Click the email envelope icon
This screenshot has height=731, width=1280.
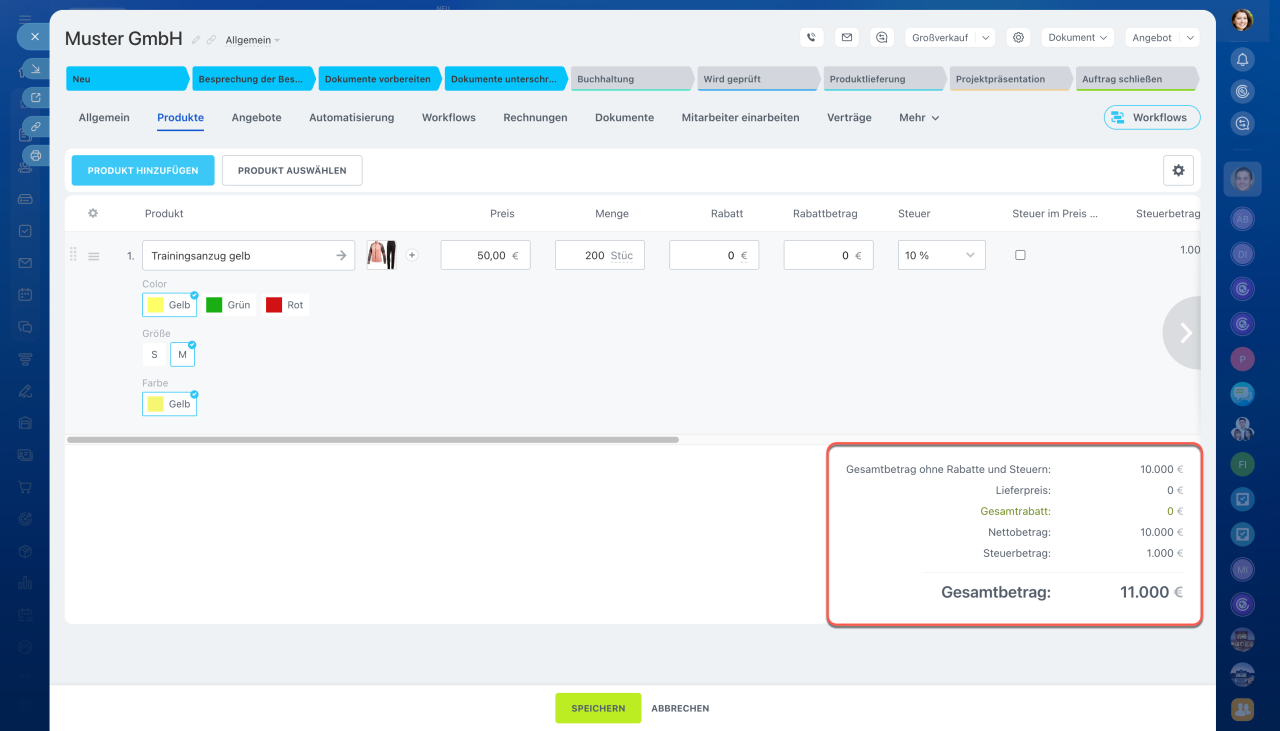847,37
